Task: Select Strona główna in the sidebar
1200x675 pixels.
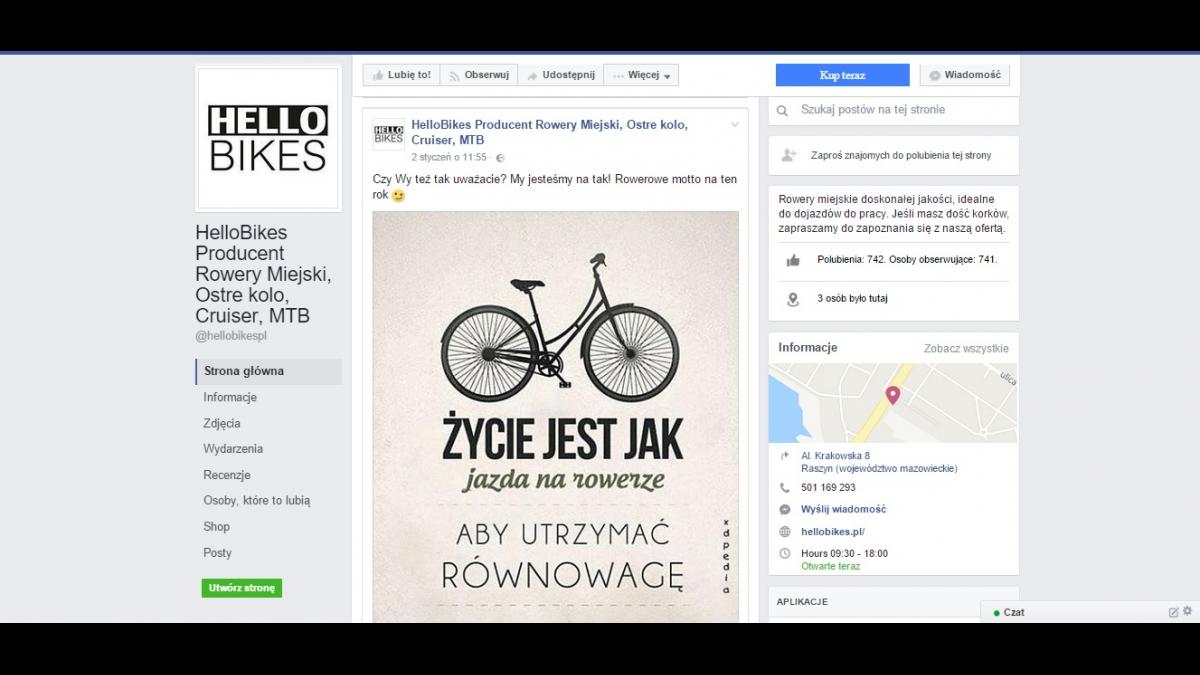Action: pyautogui.click(x=269, y=371)
